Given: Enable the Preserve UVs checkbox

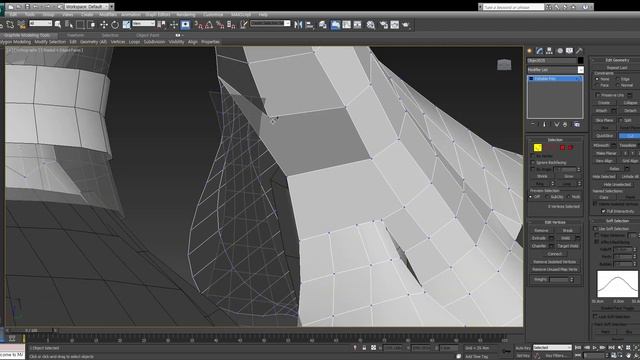Looking at the screenshot, I should (598, 95).
